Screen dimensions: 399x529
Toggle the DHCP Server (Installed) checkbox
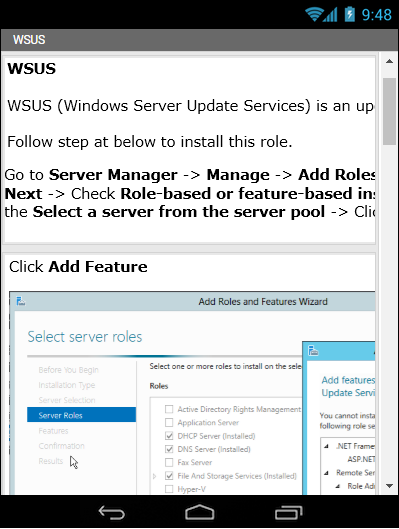point(169,436)
